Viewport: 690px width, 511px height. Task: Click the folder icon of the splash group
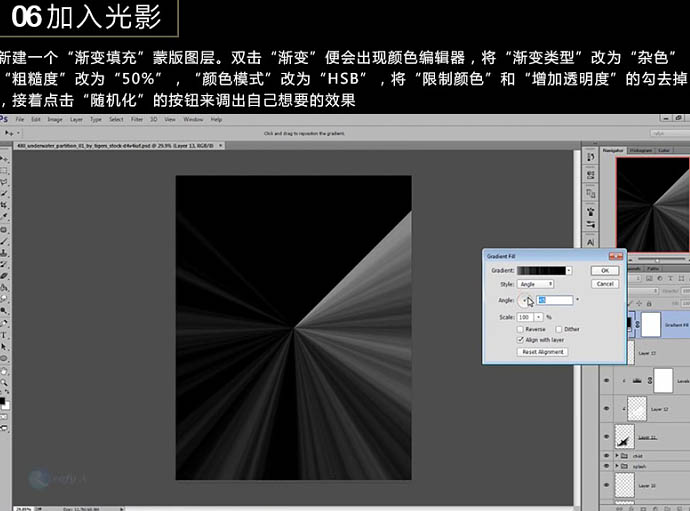click(622, 467)
